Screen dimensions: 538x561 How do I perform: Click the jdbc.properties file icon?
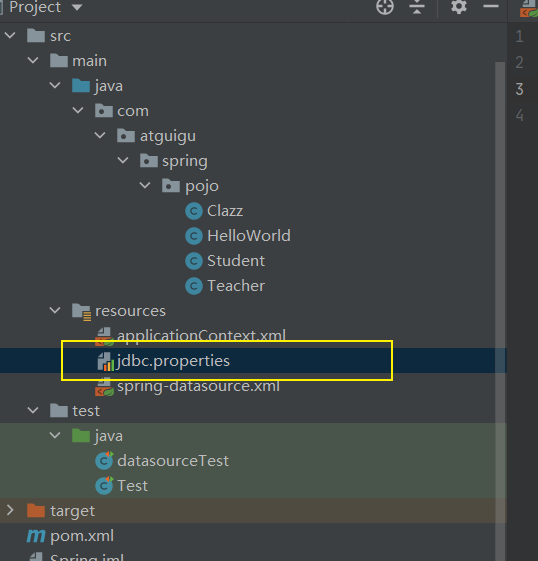[106, 361]
